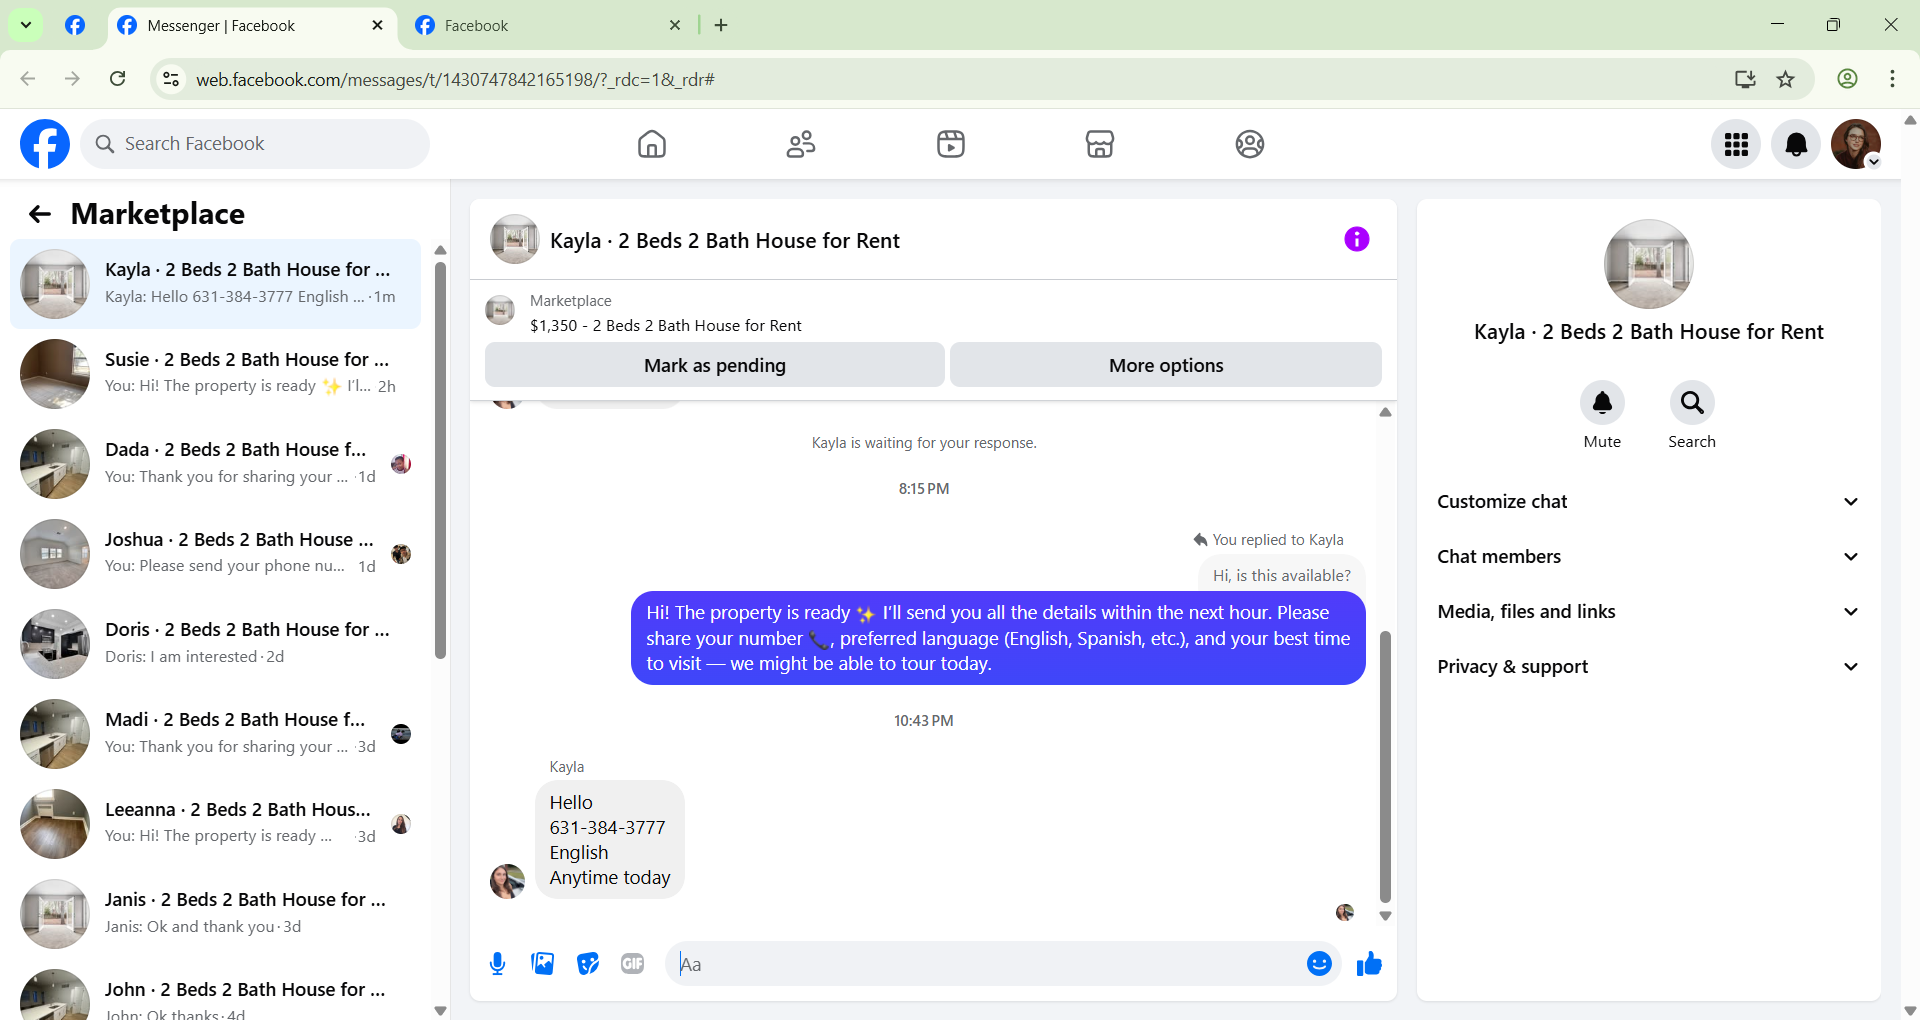This screenshot has height=1020, width=1920.
Task: Click chat list scrollbar thumb
Action: pyautogui.click(x=440, y=460)
